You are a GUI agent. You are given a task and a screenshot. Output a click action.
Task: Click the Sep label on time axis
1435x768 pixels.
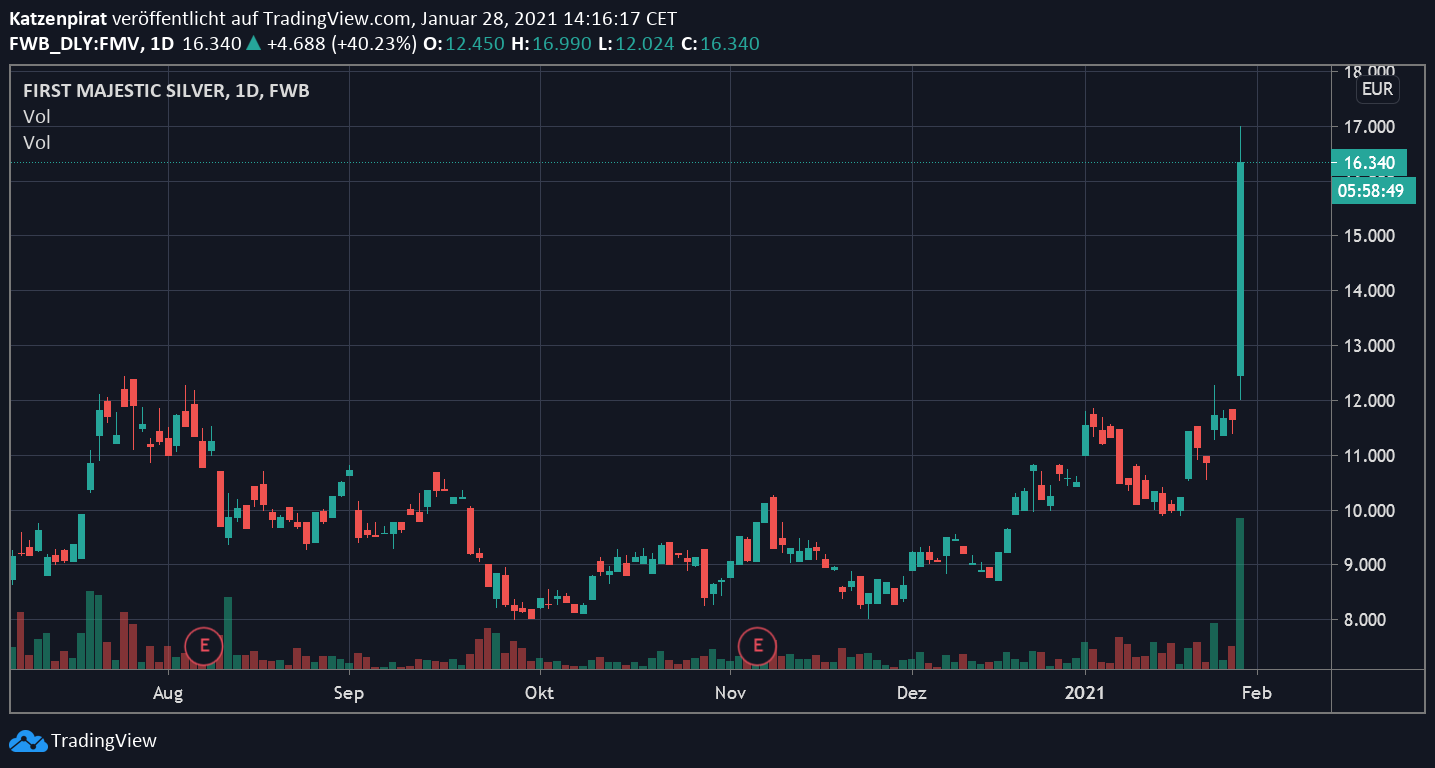click(x=348, y=692)
